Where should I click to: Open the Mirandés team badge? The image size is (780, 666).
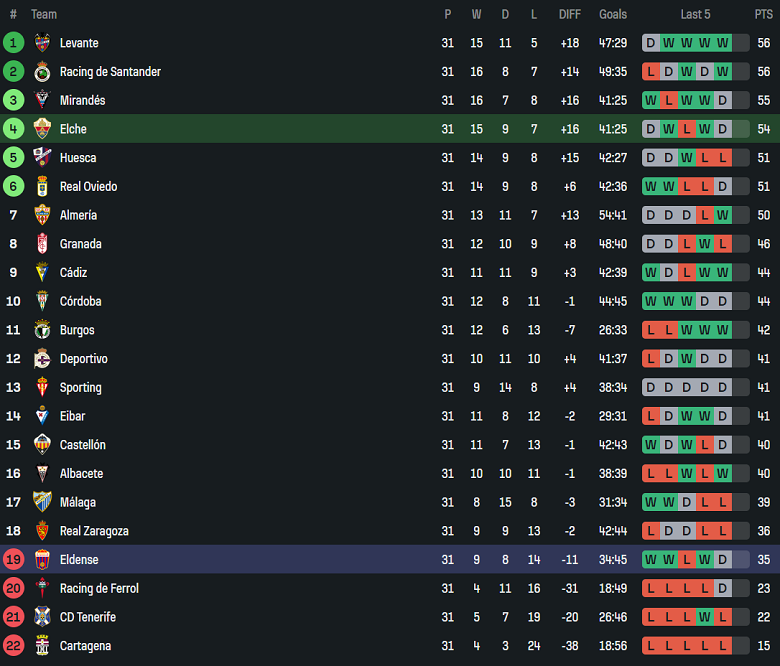coord(42,100)
